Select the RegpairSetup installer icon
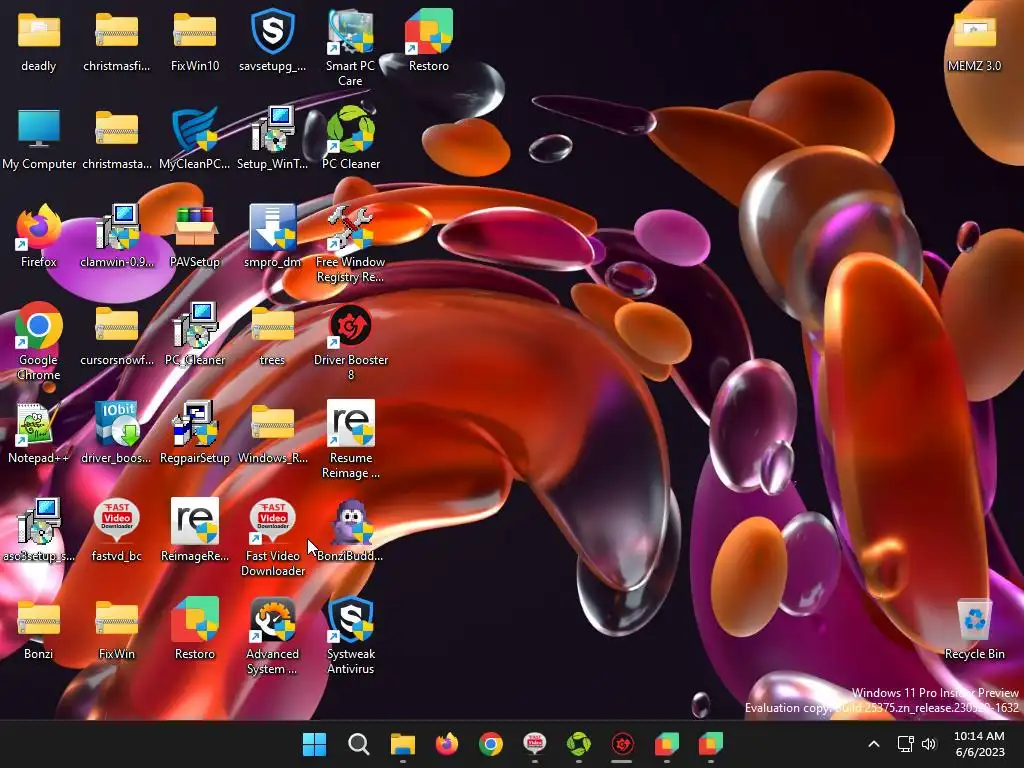The width and height of the screenshot is (1024, 768). point(195,423)
